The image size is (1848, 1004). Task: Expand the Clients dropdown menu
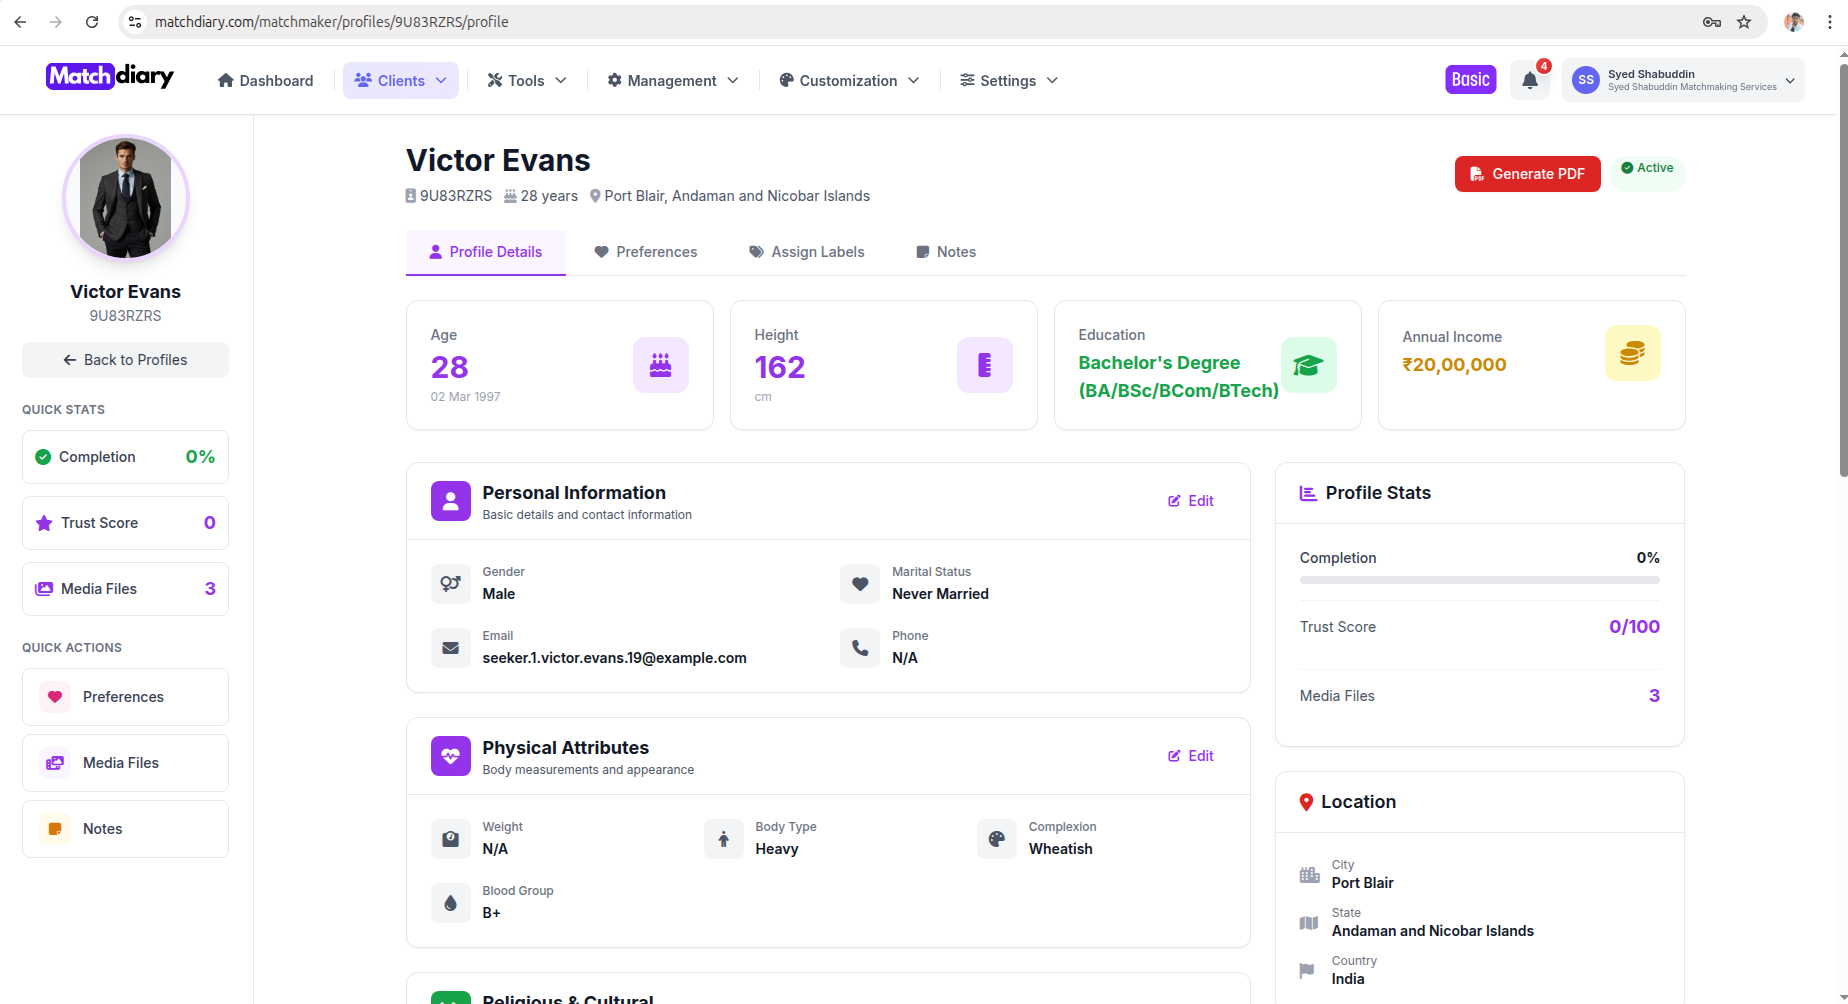pyautogui.click(x=400, y=81)
